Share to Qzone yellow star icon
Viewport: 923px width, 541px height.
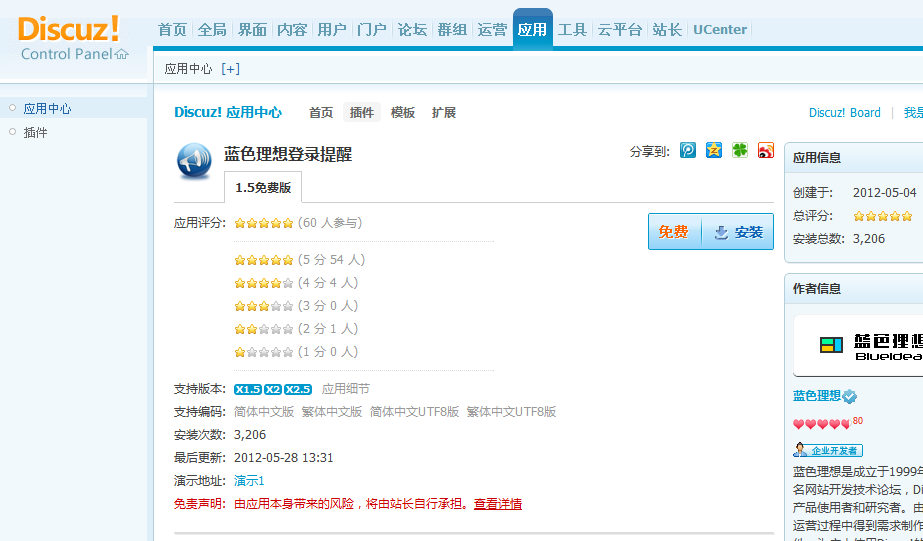(713, 150)
